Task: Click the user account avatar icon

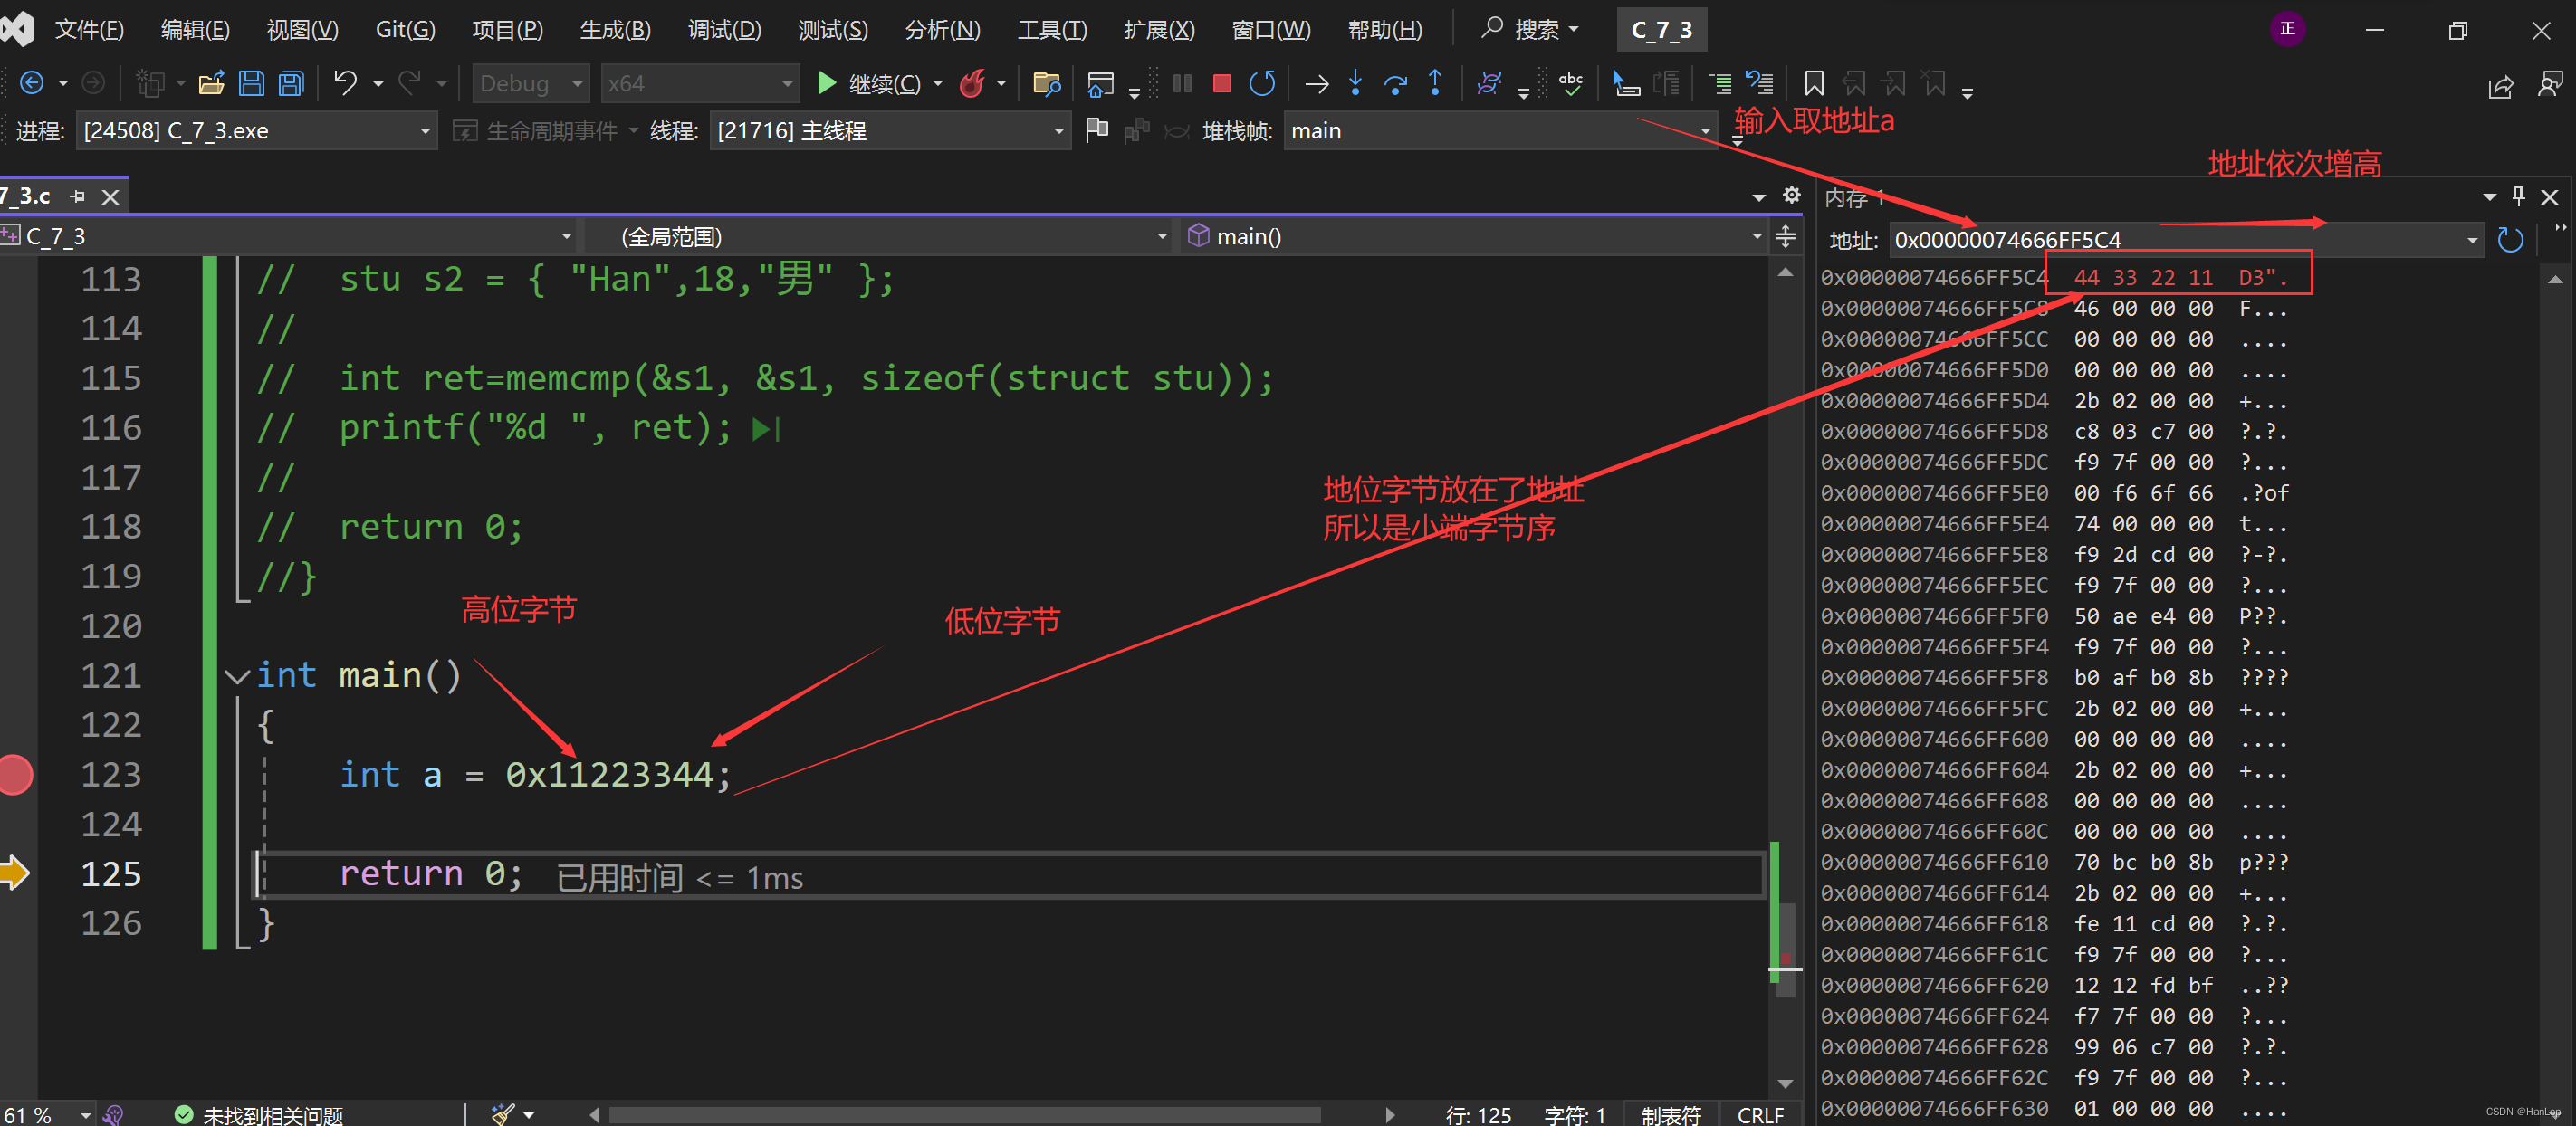Action: (2288, 29)
